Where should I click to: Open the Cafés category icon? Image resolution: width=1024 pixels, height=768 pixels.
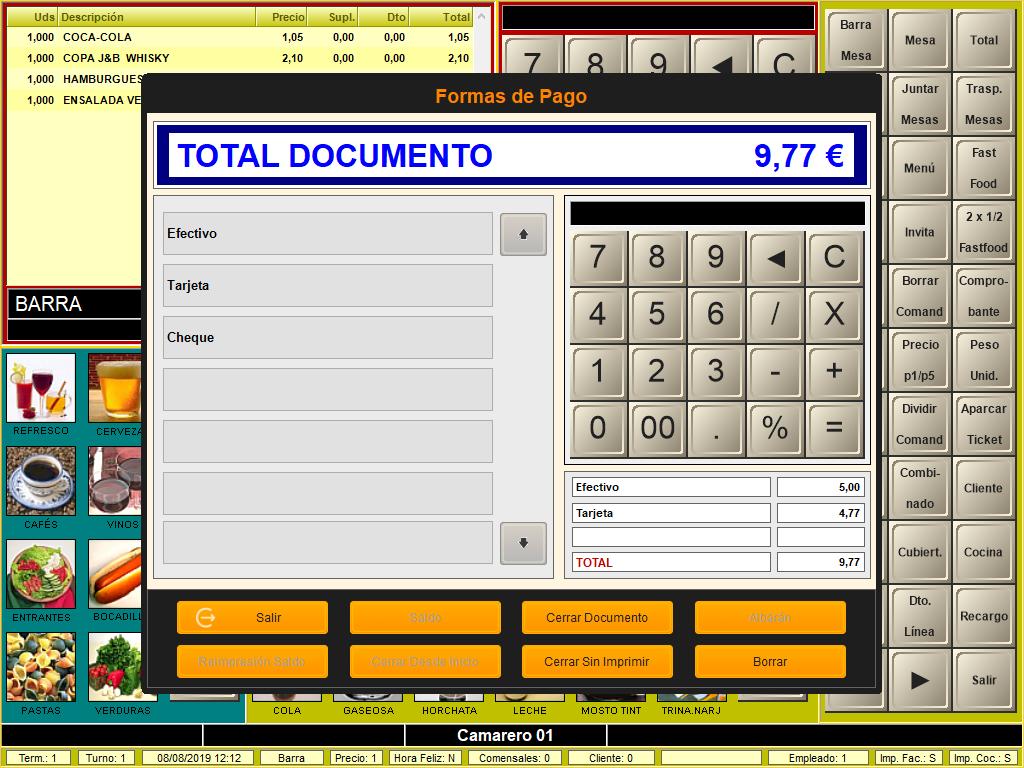point(41,481)
